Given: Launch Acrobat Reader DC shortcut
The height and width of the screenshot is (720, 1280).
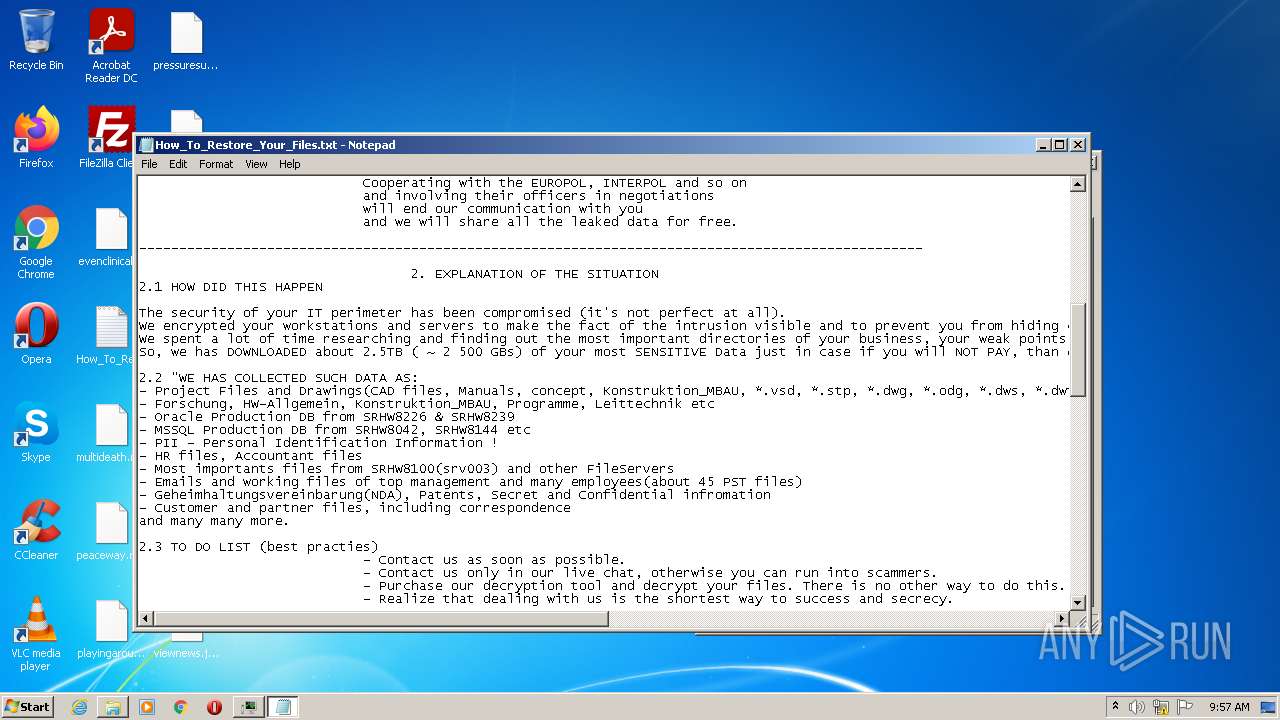Looking at the screenshot, I should click(x=111, y=46).
